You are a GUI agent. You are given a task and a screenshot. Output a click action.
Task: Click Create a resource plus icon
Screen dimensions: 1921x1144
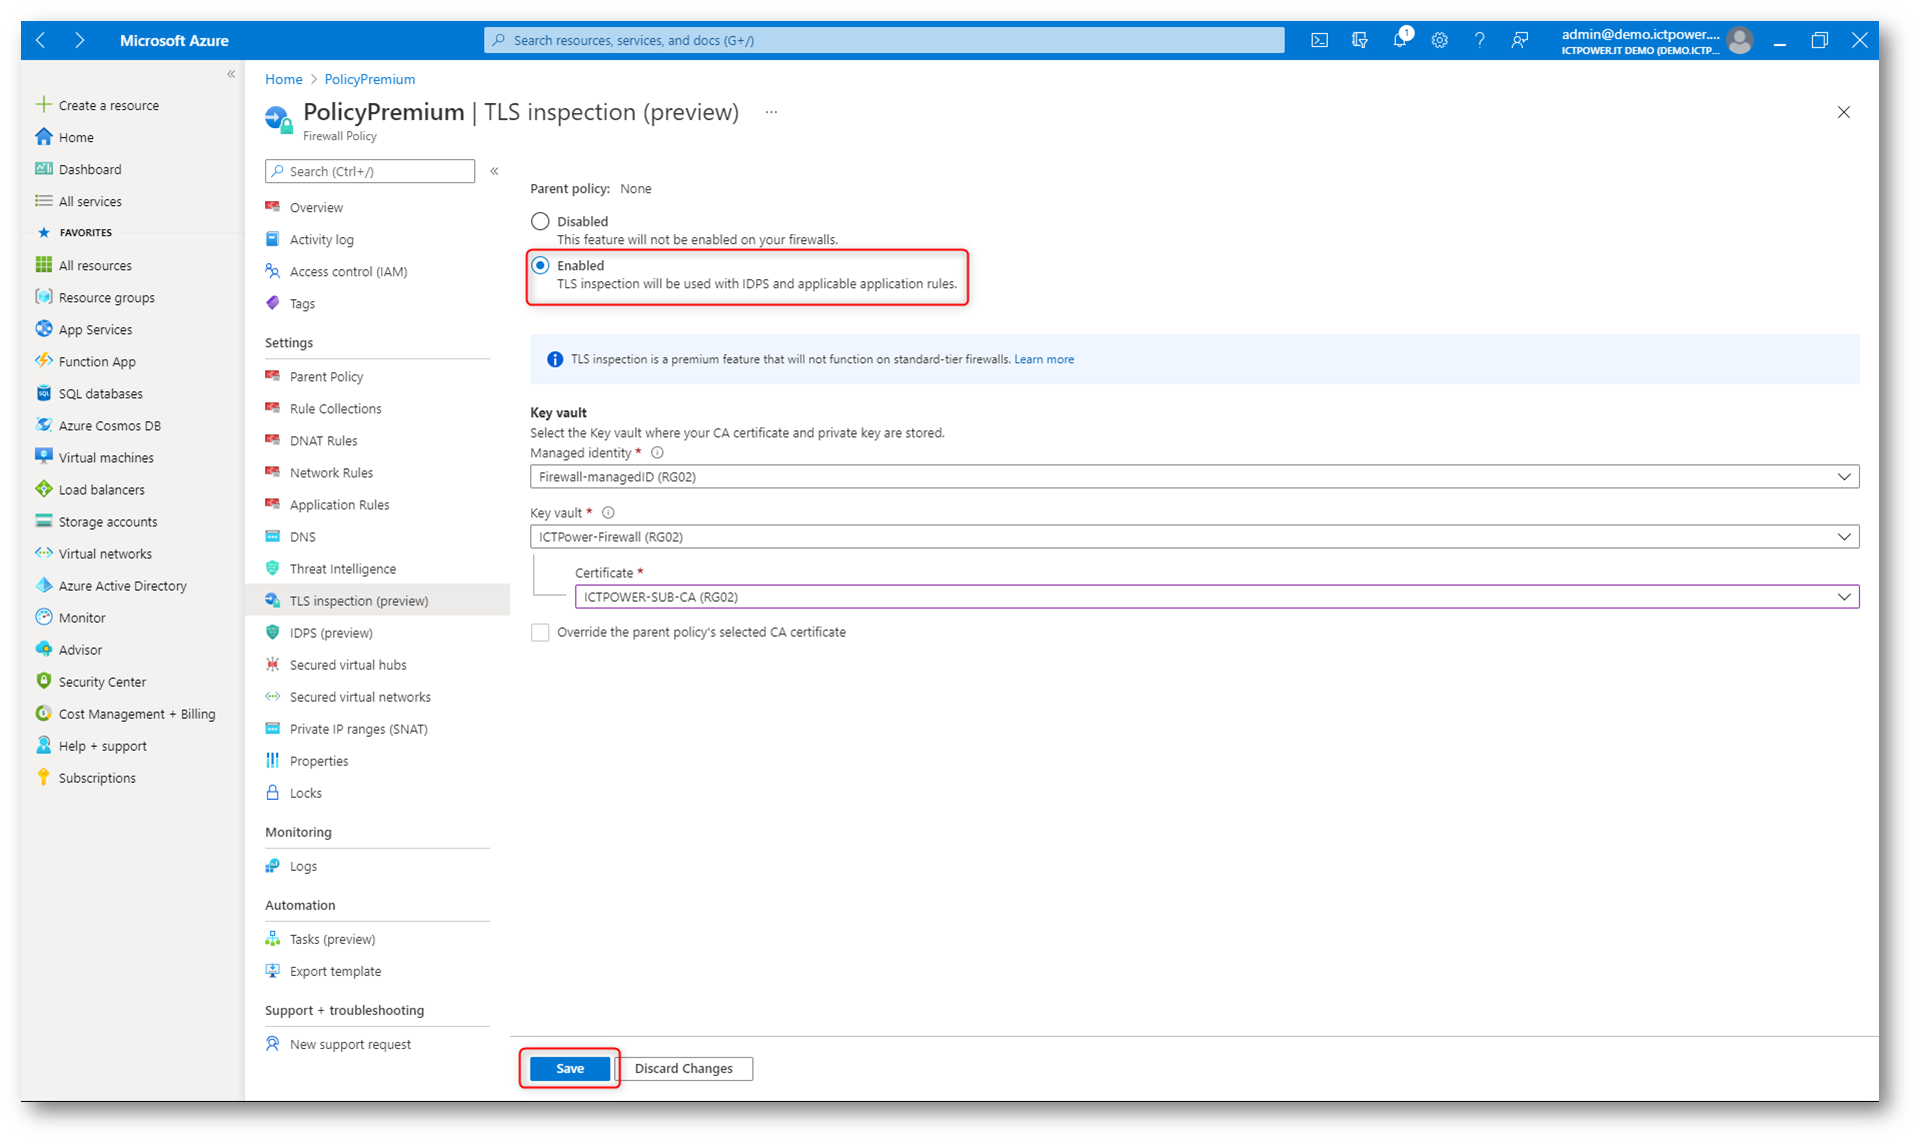(x=43, y=105)
